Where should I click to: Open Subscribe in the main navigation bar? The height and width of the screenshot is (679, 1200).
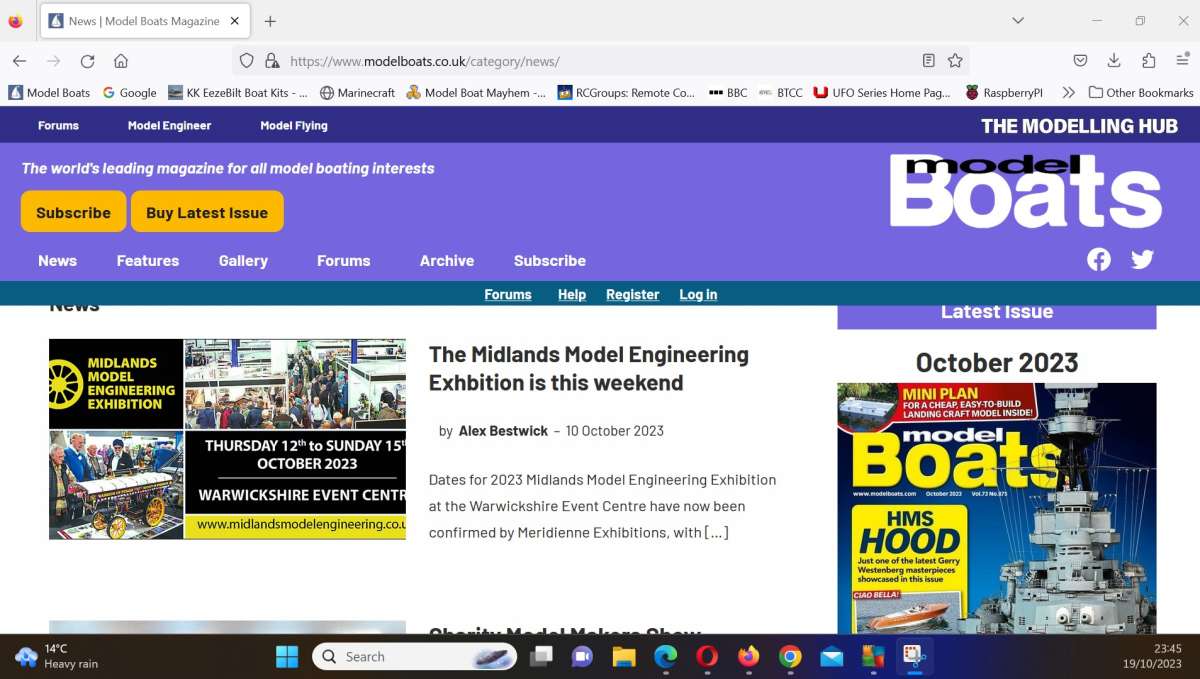(x=550, y=260)
